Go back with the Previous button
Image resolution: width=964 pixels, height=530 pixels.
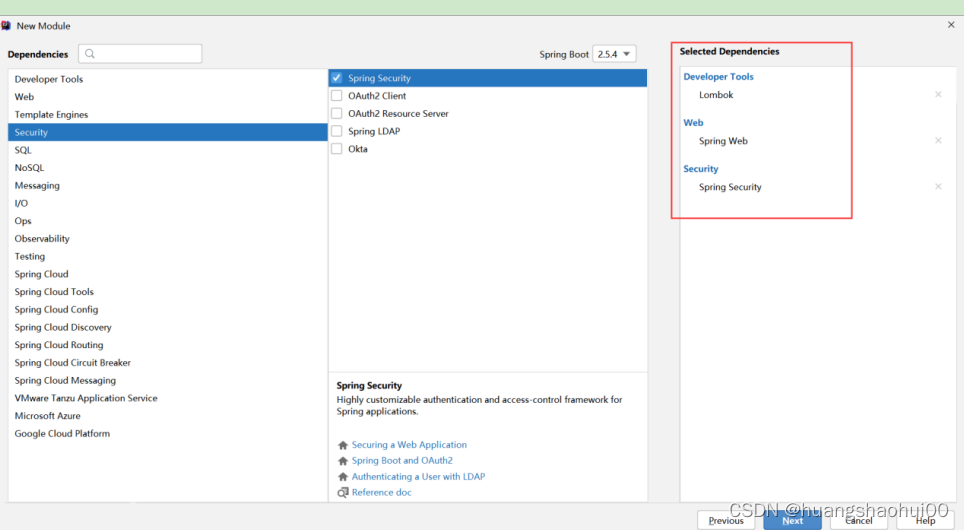point(726,521)
